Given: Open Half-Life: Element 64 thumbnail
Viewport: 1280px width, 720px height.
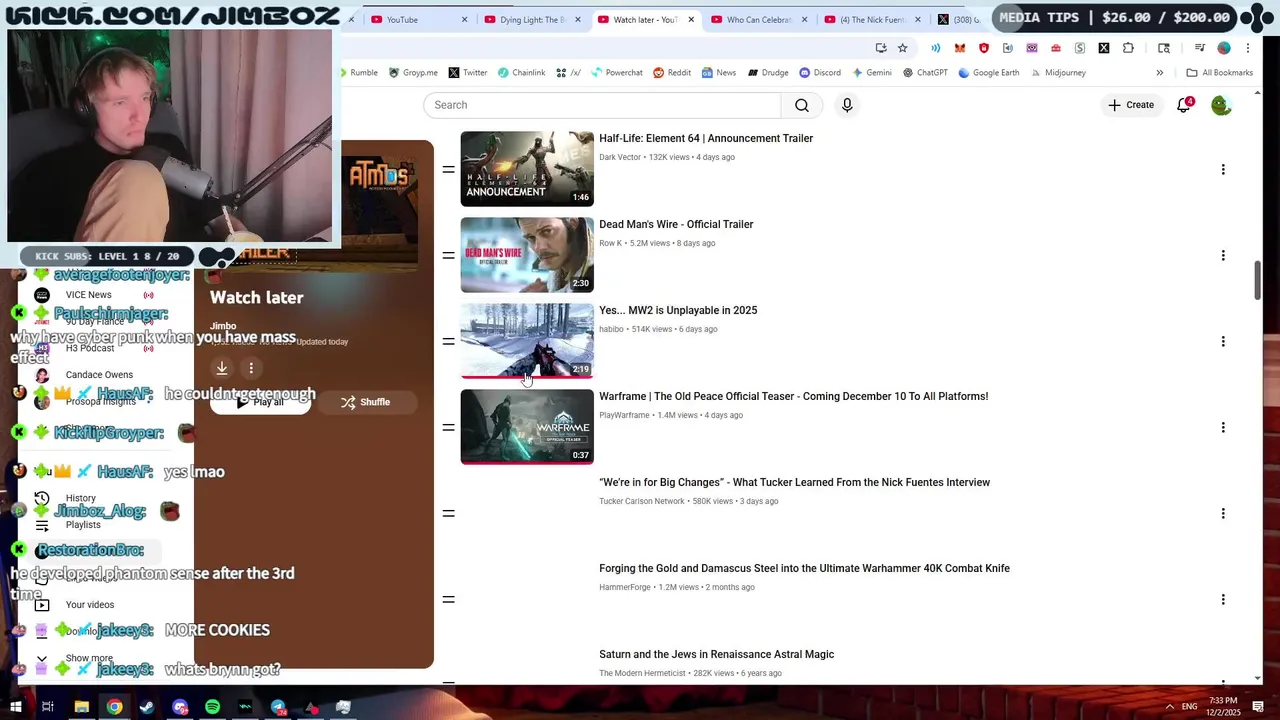Looking at the screenshot, I should click(x=527, y=169).
